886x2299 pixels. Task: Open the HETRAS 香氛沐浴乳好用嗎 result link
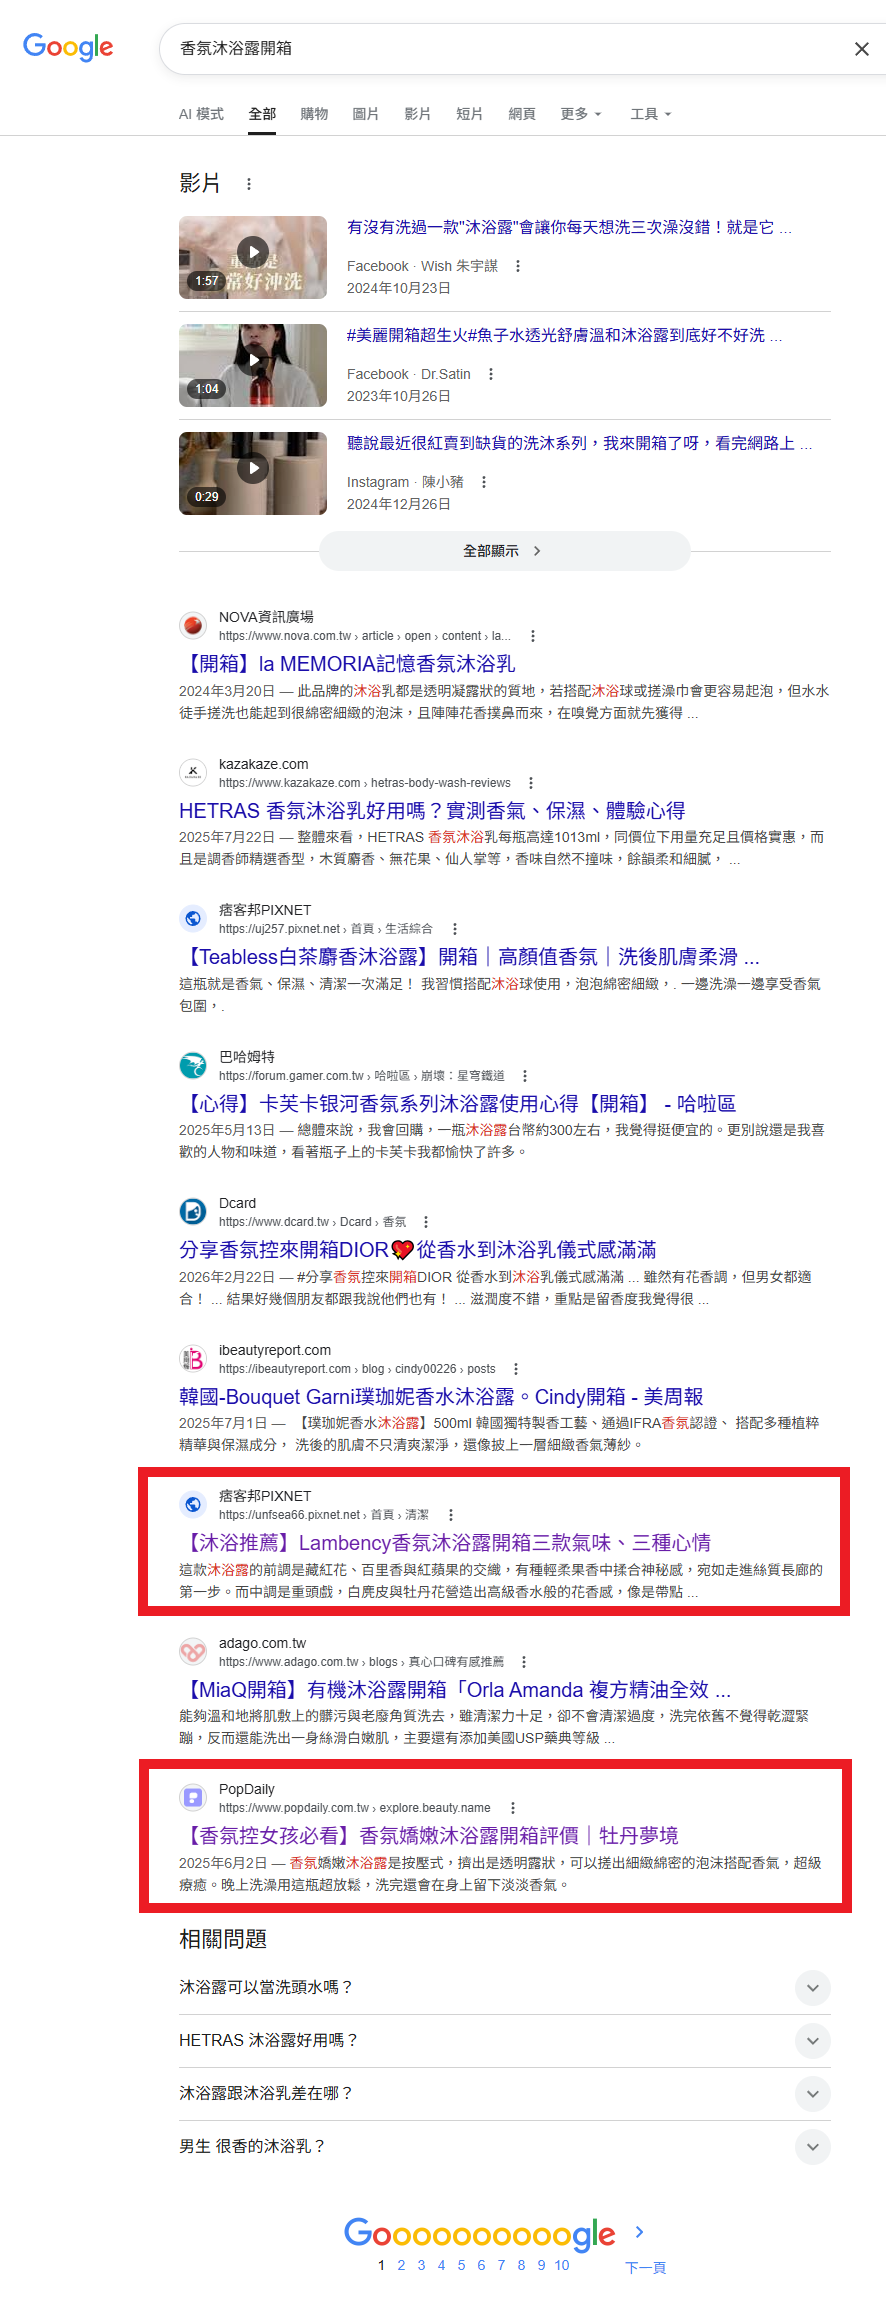(432, 811)
